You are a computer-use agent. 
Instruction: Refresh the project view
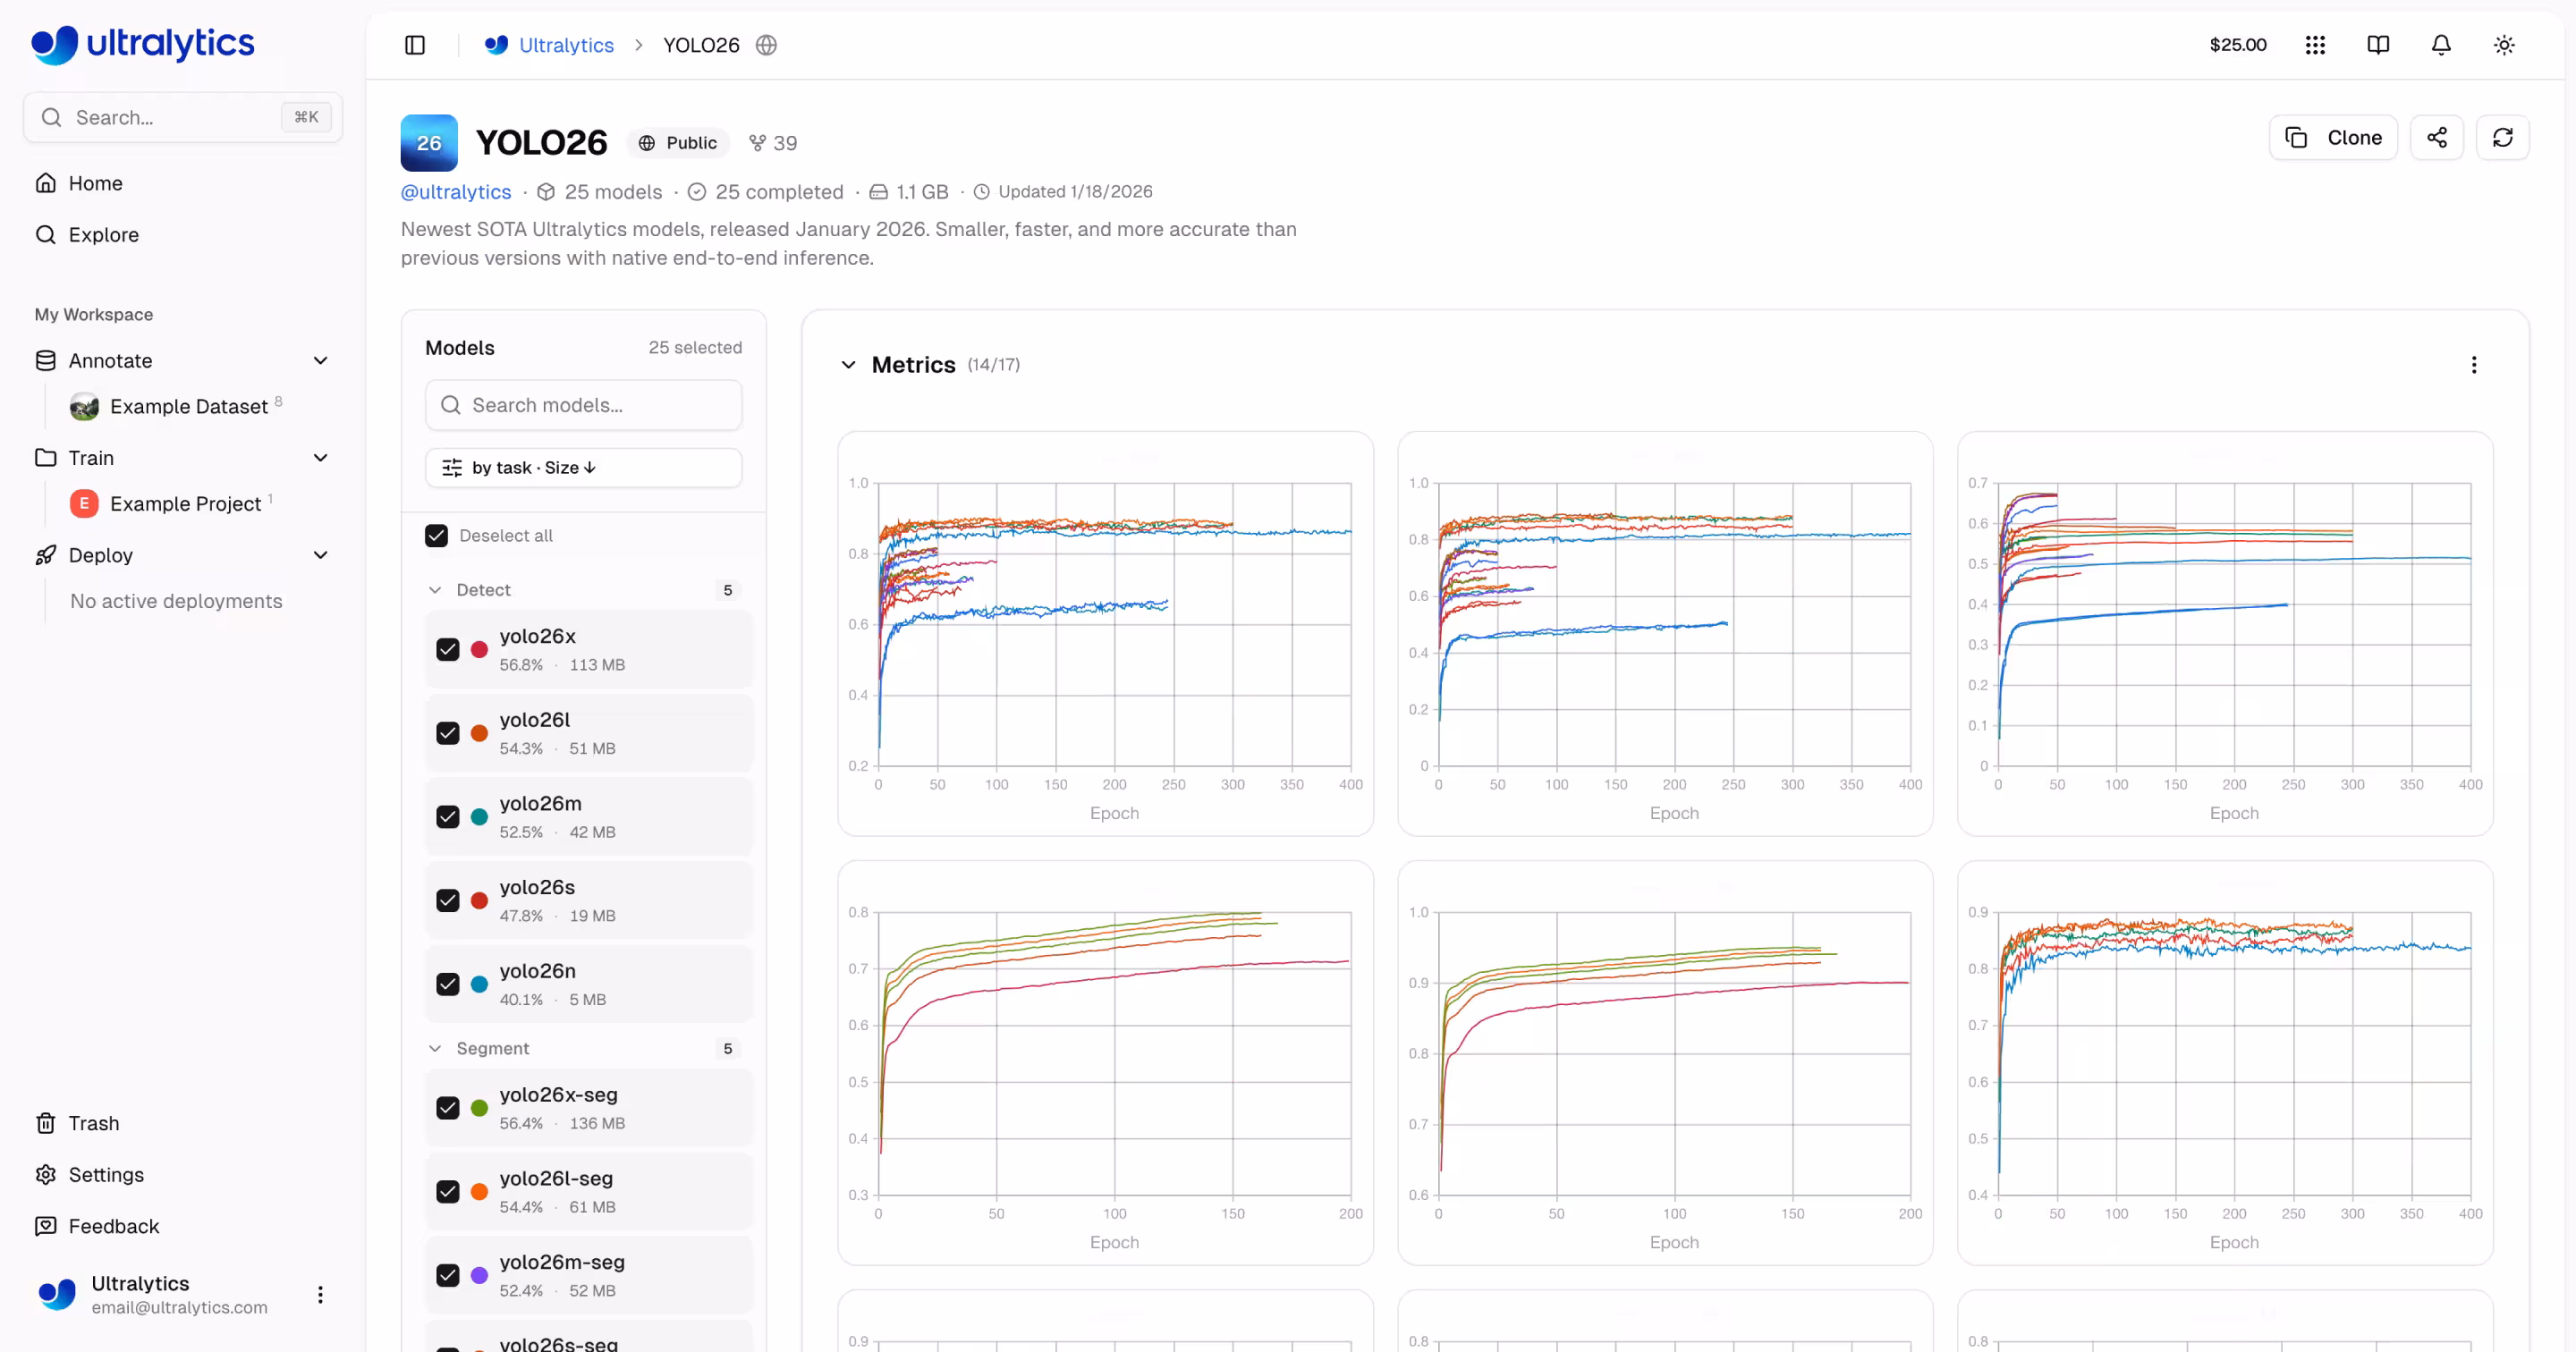[2502, 137]
